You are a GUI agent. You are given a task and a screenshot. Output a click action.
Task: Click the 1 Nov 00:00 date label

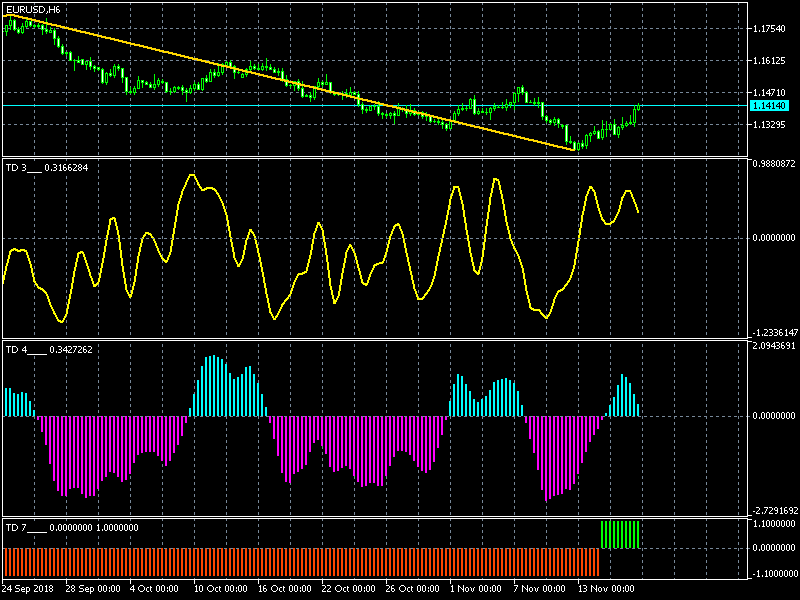coord(476,588)
